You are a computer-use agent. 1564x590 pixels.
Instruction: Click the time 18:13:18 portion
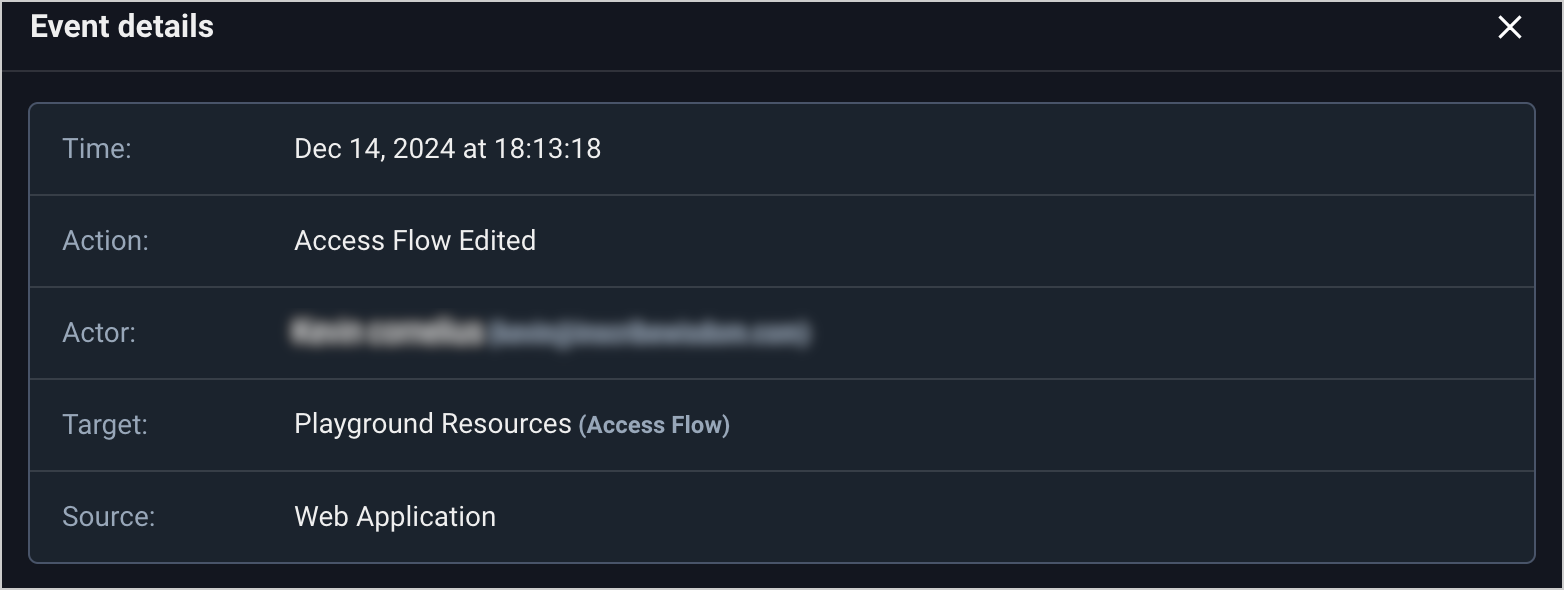[547, 149]
